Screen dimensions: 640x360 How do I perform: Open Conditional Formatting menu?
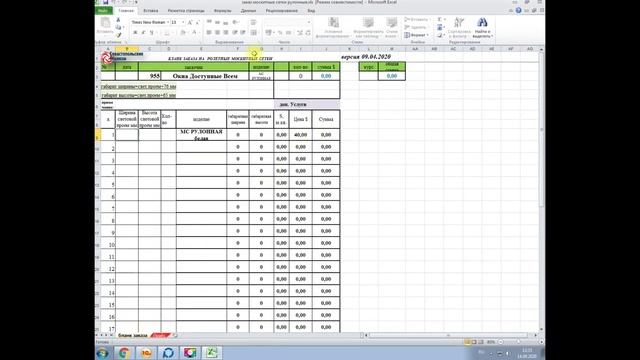[333, 27]
